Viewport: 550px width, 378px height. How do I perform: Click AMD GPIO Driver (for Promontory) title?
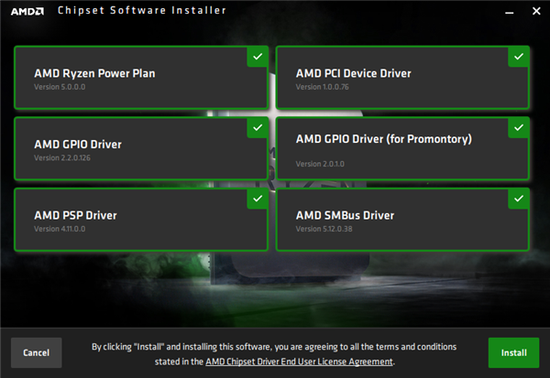[x=384, y=139]
